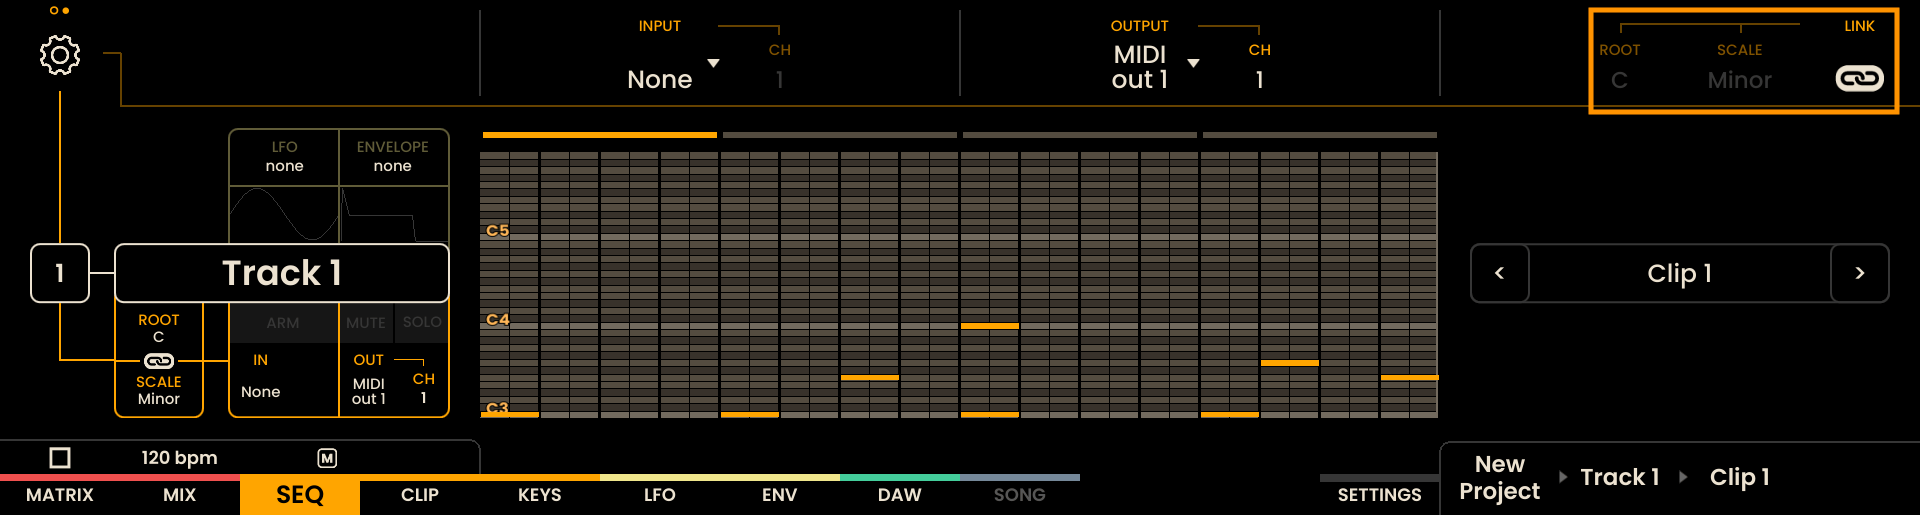Open the ENVELOPE none selector
The height and width of the screenshot is (515, 1920).
(x=393, y=157)
